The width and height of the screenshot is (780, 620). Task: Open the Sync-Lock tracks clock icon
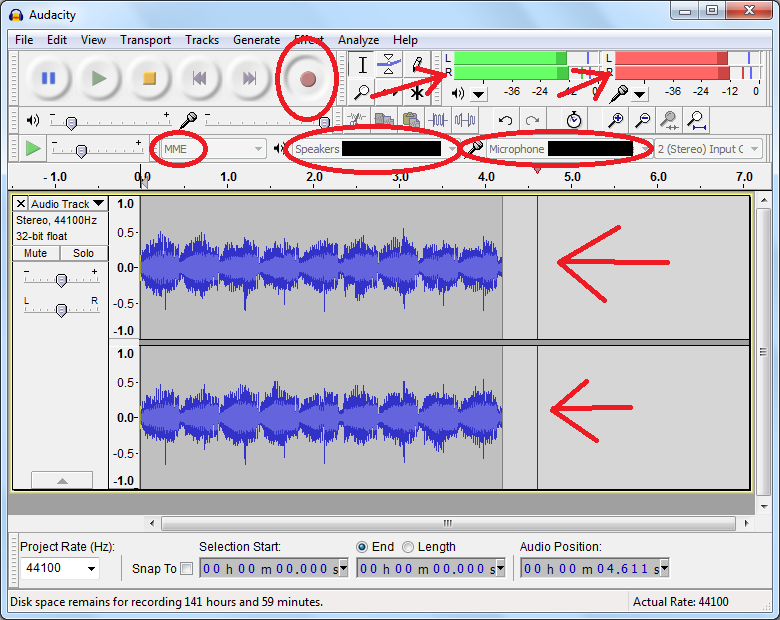(574, 120)
